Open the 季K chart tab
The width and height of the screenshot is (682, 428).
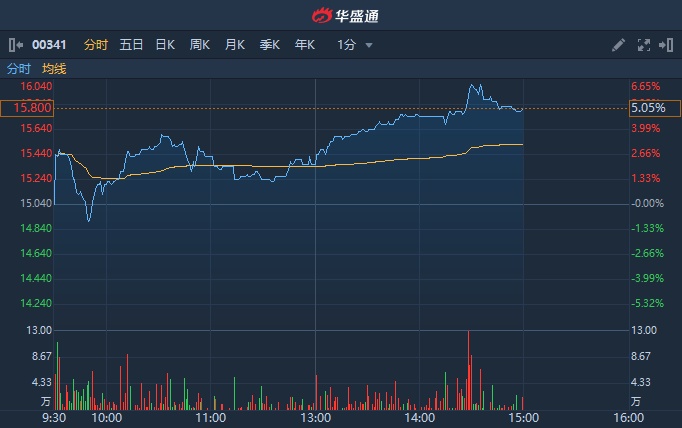[270, 45]
